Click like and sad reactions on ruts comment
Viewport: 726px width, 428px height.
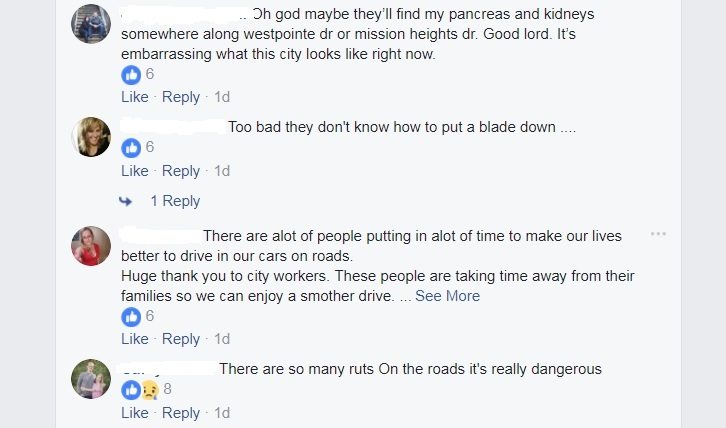point(141,389)
